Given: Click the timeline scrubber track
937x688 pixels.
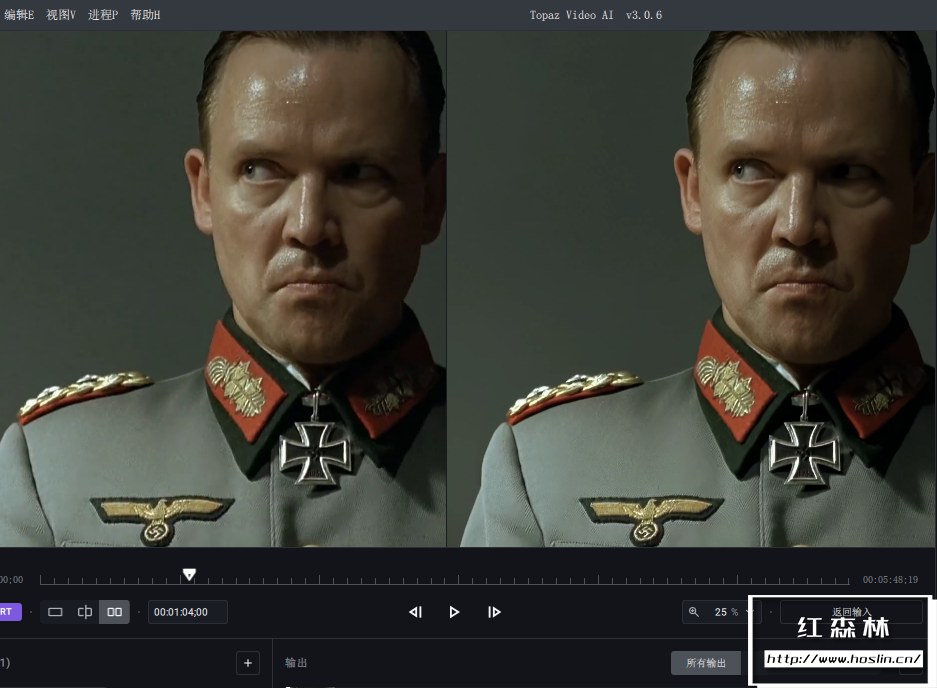Looking at the screenshot, I should tap(444, 580).
